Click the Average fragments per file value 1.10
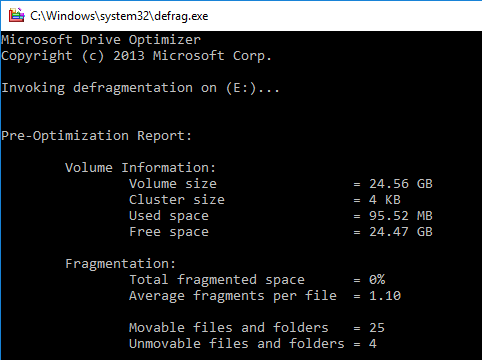The height and width of the screenshot is (360, 482). [385, 296]
